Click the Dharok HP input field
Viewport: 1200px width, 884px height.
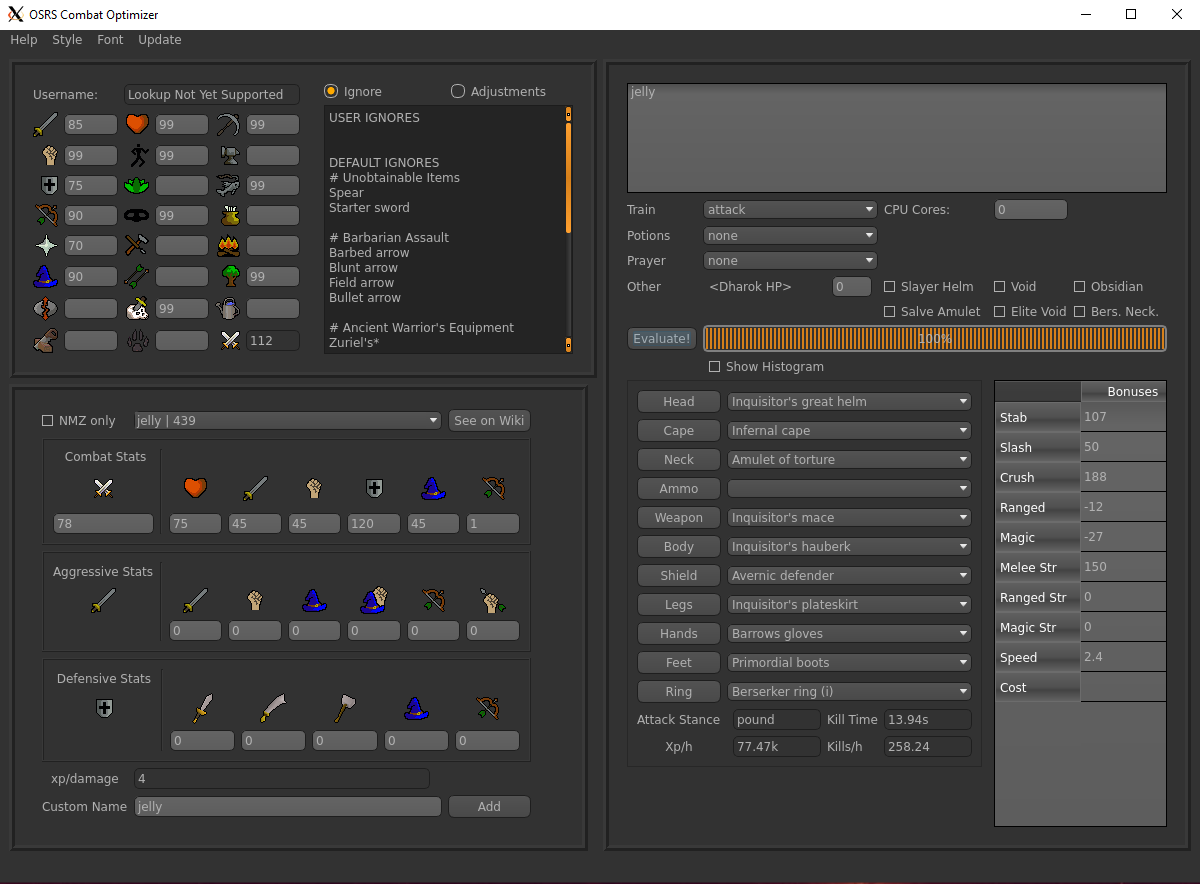(x=852, y=287)
